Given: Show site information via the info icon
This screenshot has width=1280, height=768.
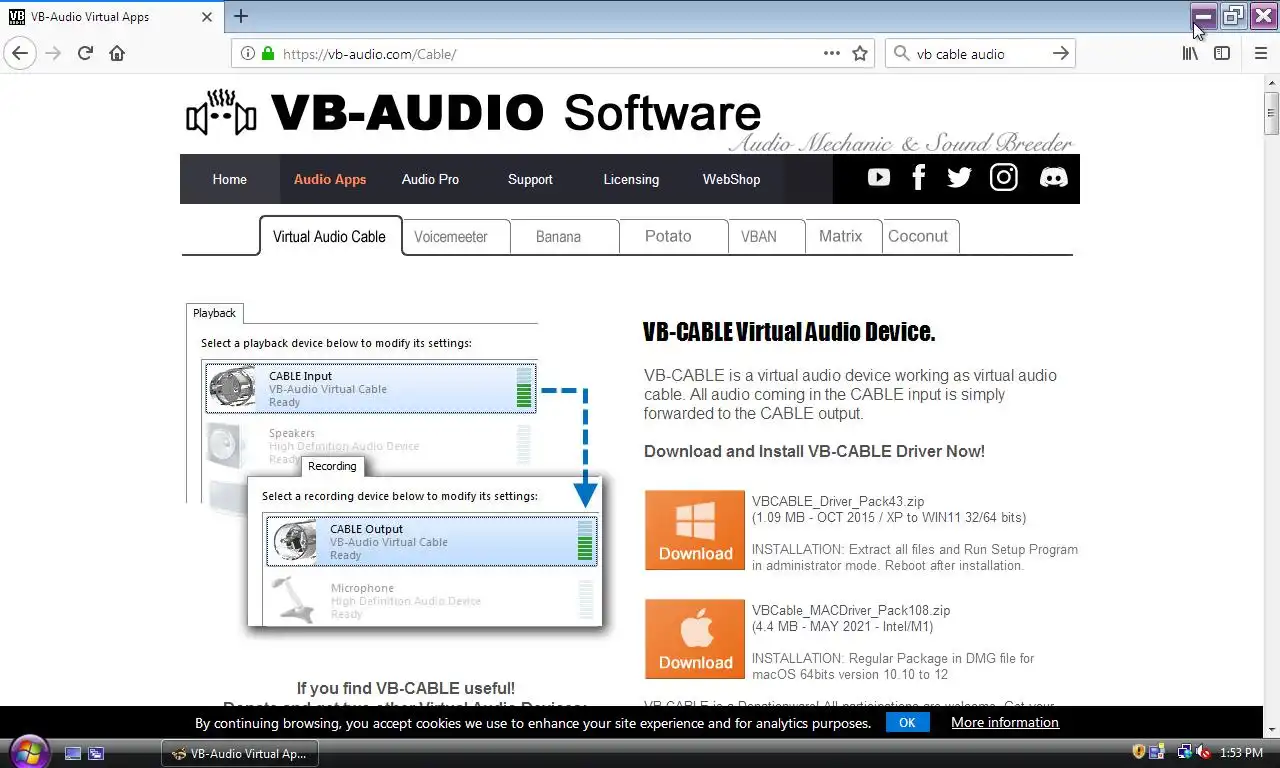Looking at the screenshot, I should pos(248,54).
